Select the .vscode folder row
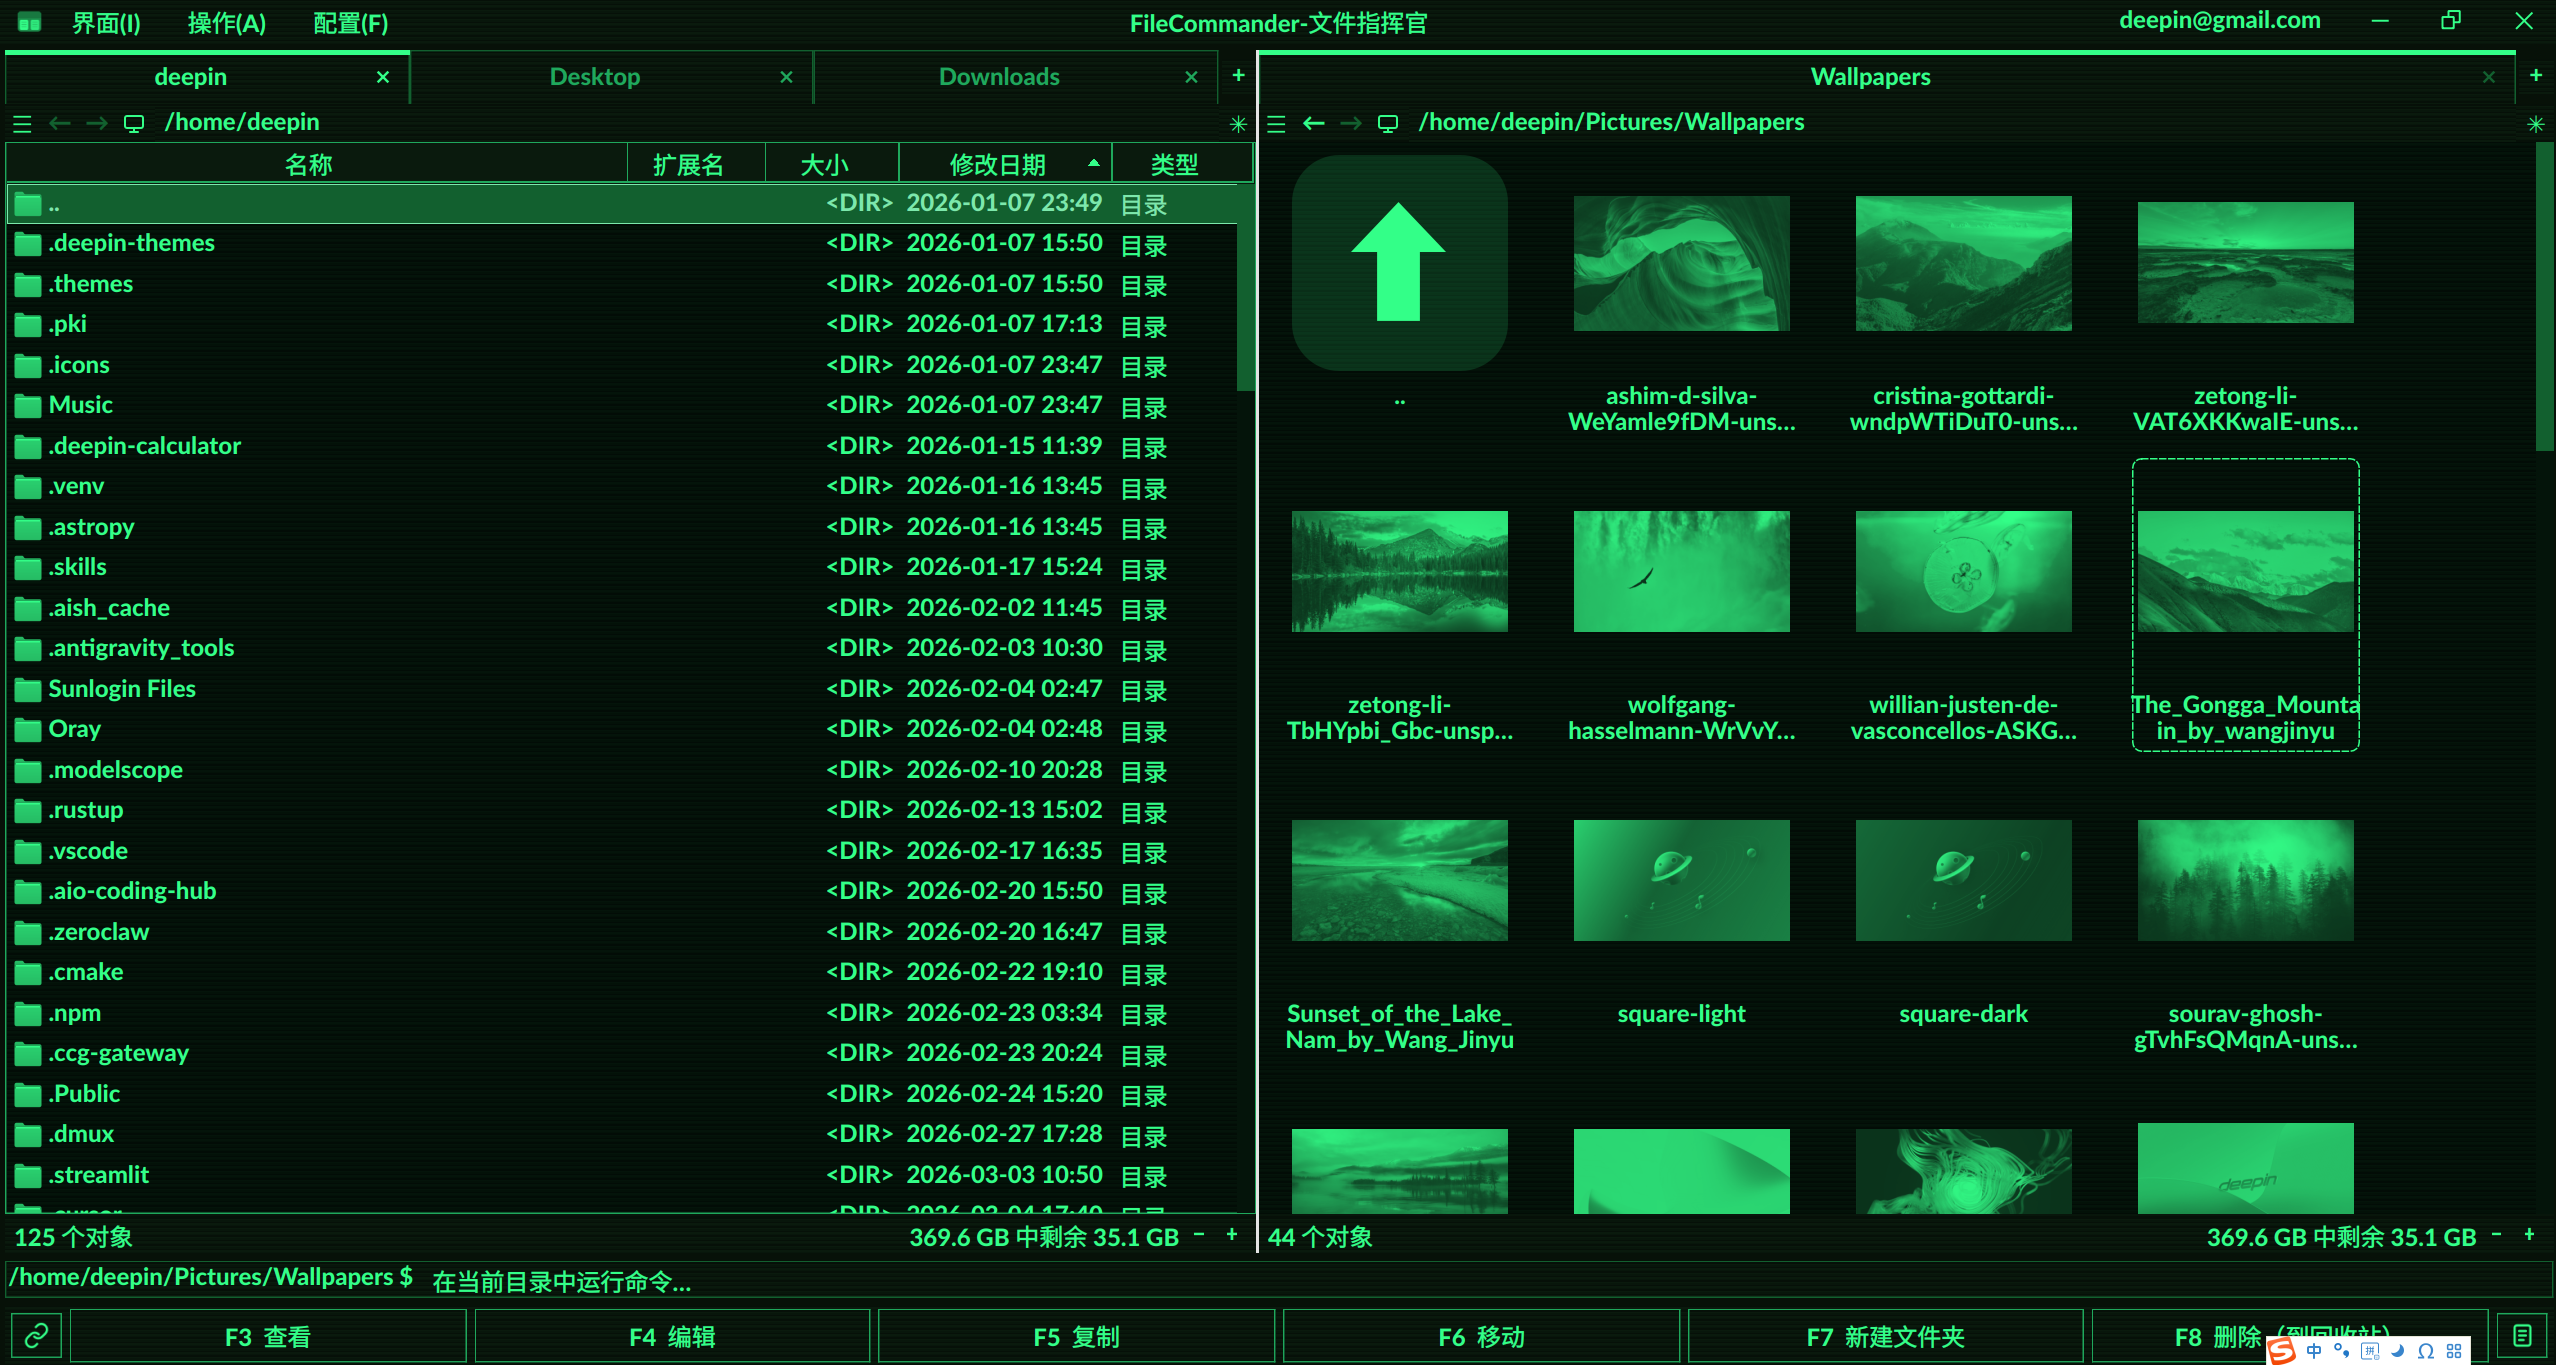2556x1365 pixels. point(622,851)
